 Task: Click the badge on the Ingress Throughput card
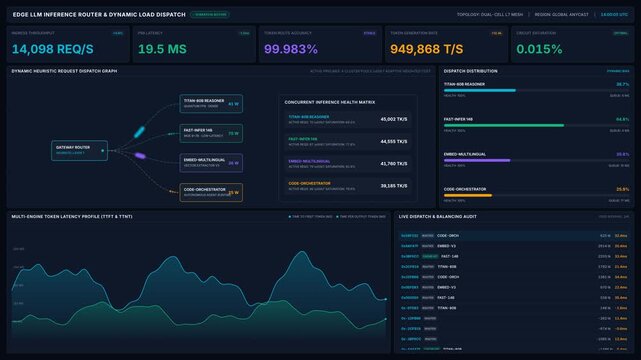click(x=118, y=33)
